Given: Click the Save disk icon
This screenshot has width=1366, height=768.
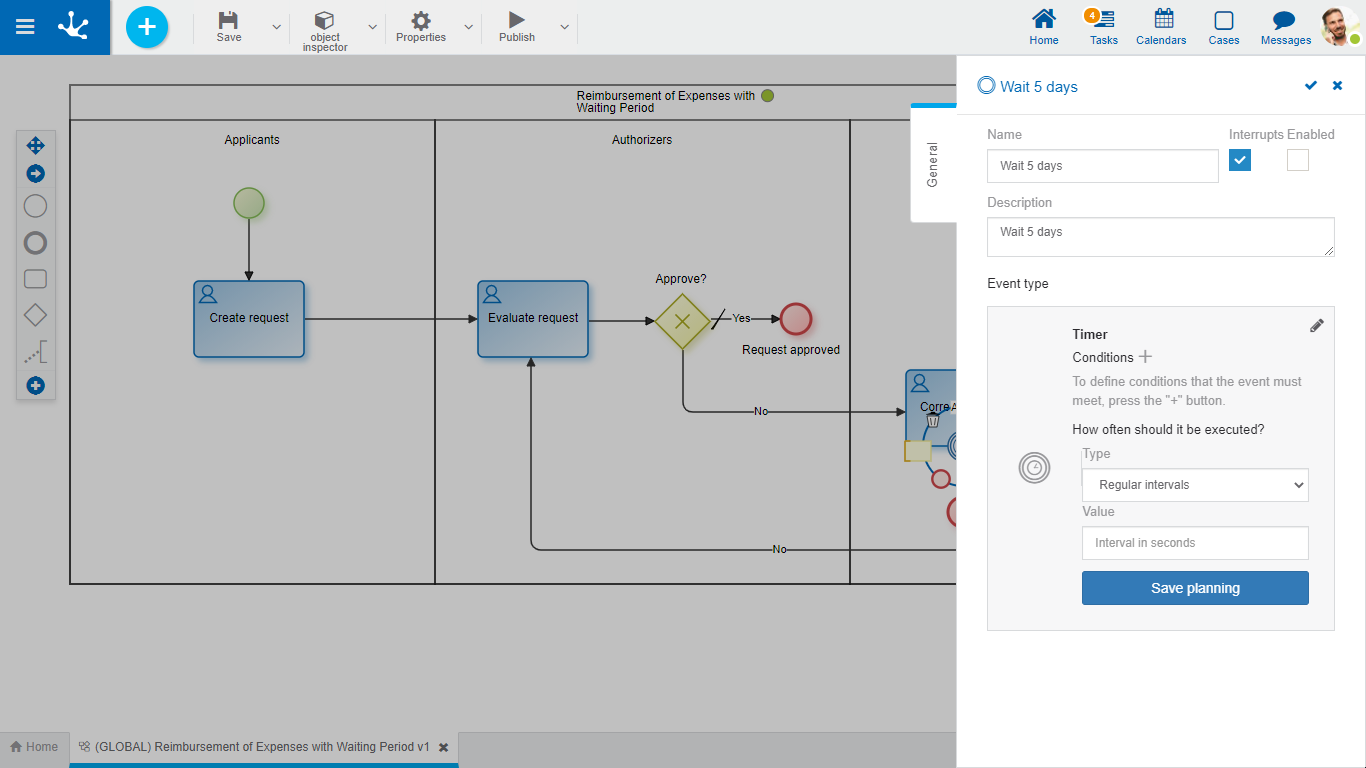Looking at the screenshot, I should (x=229, y=21).
